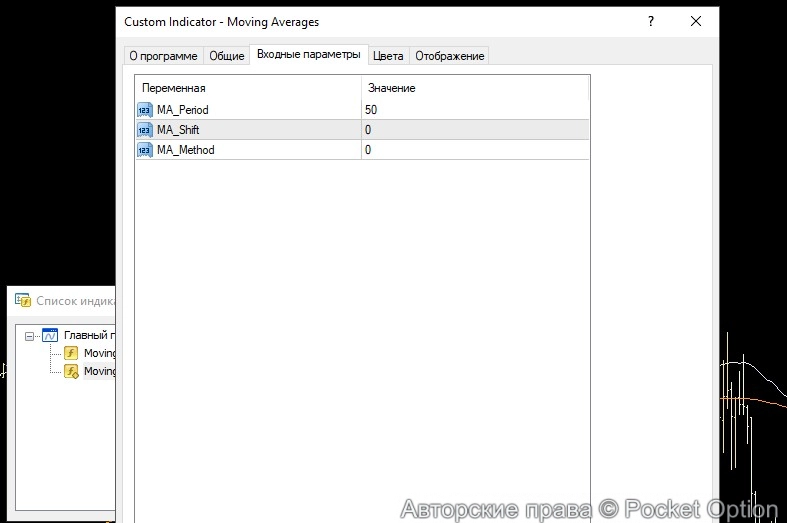
Task: Click the help question mark button
Action: click(651, 22)
